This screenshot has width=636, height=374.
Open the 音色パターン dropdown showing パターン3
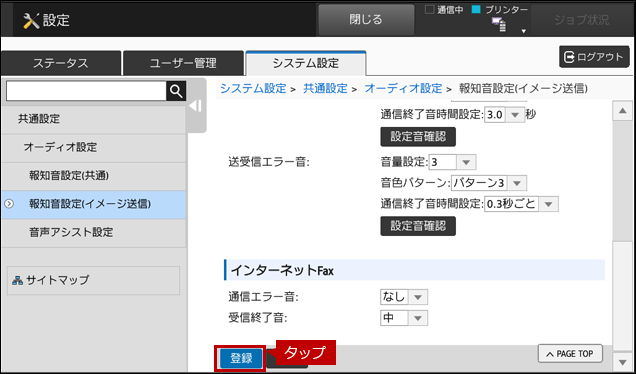[489, 183]
